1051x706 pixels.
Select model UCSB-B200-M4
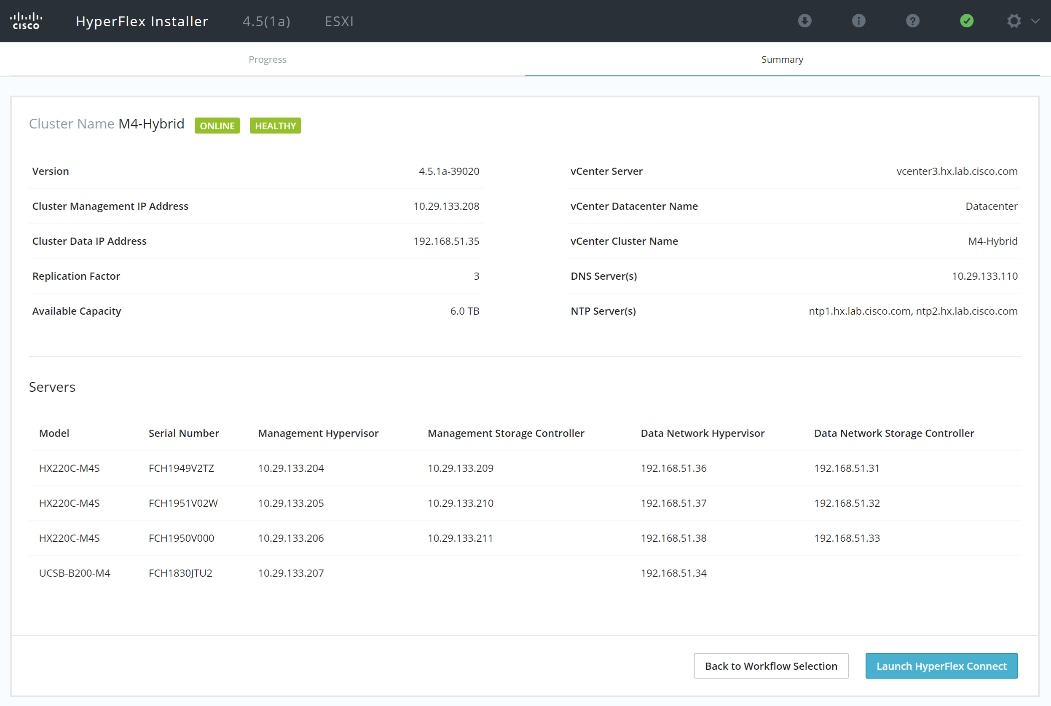pos(74,573)
